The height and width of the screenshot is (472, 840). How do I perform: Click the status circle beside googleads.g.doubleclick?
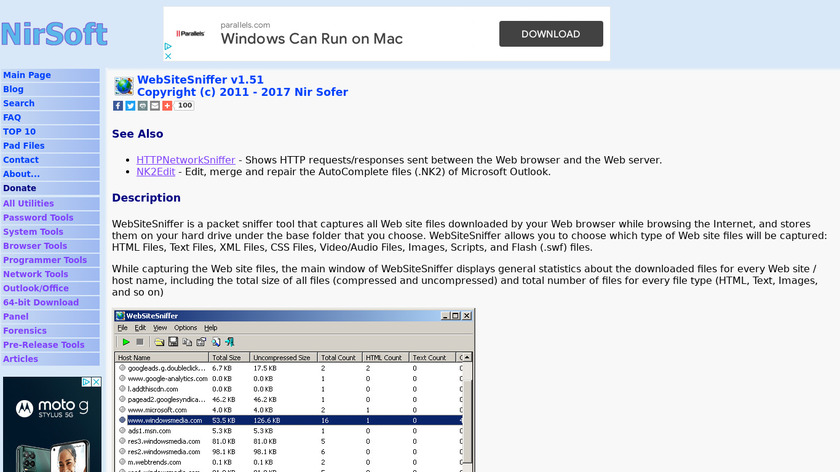[x=122, y=368]
